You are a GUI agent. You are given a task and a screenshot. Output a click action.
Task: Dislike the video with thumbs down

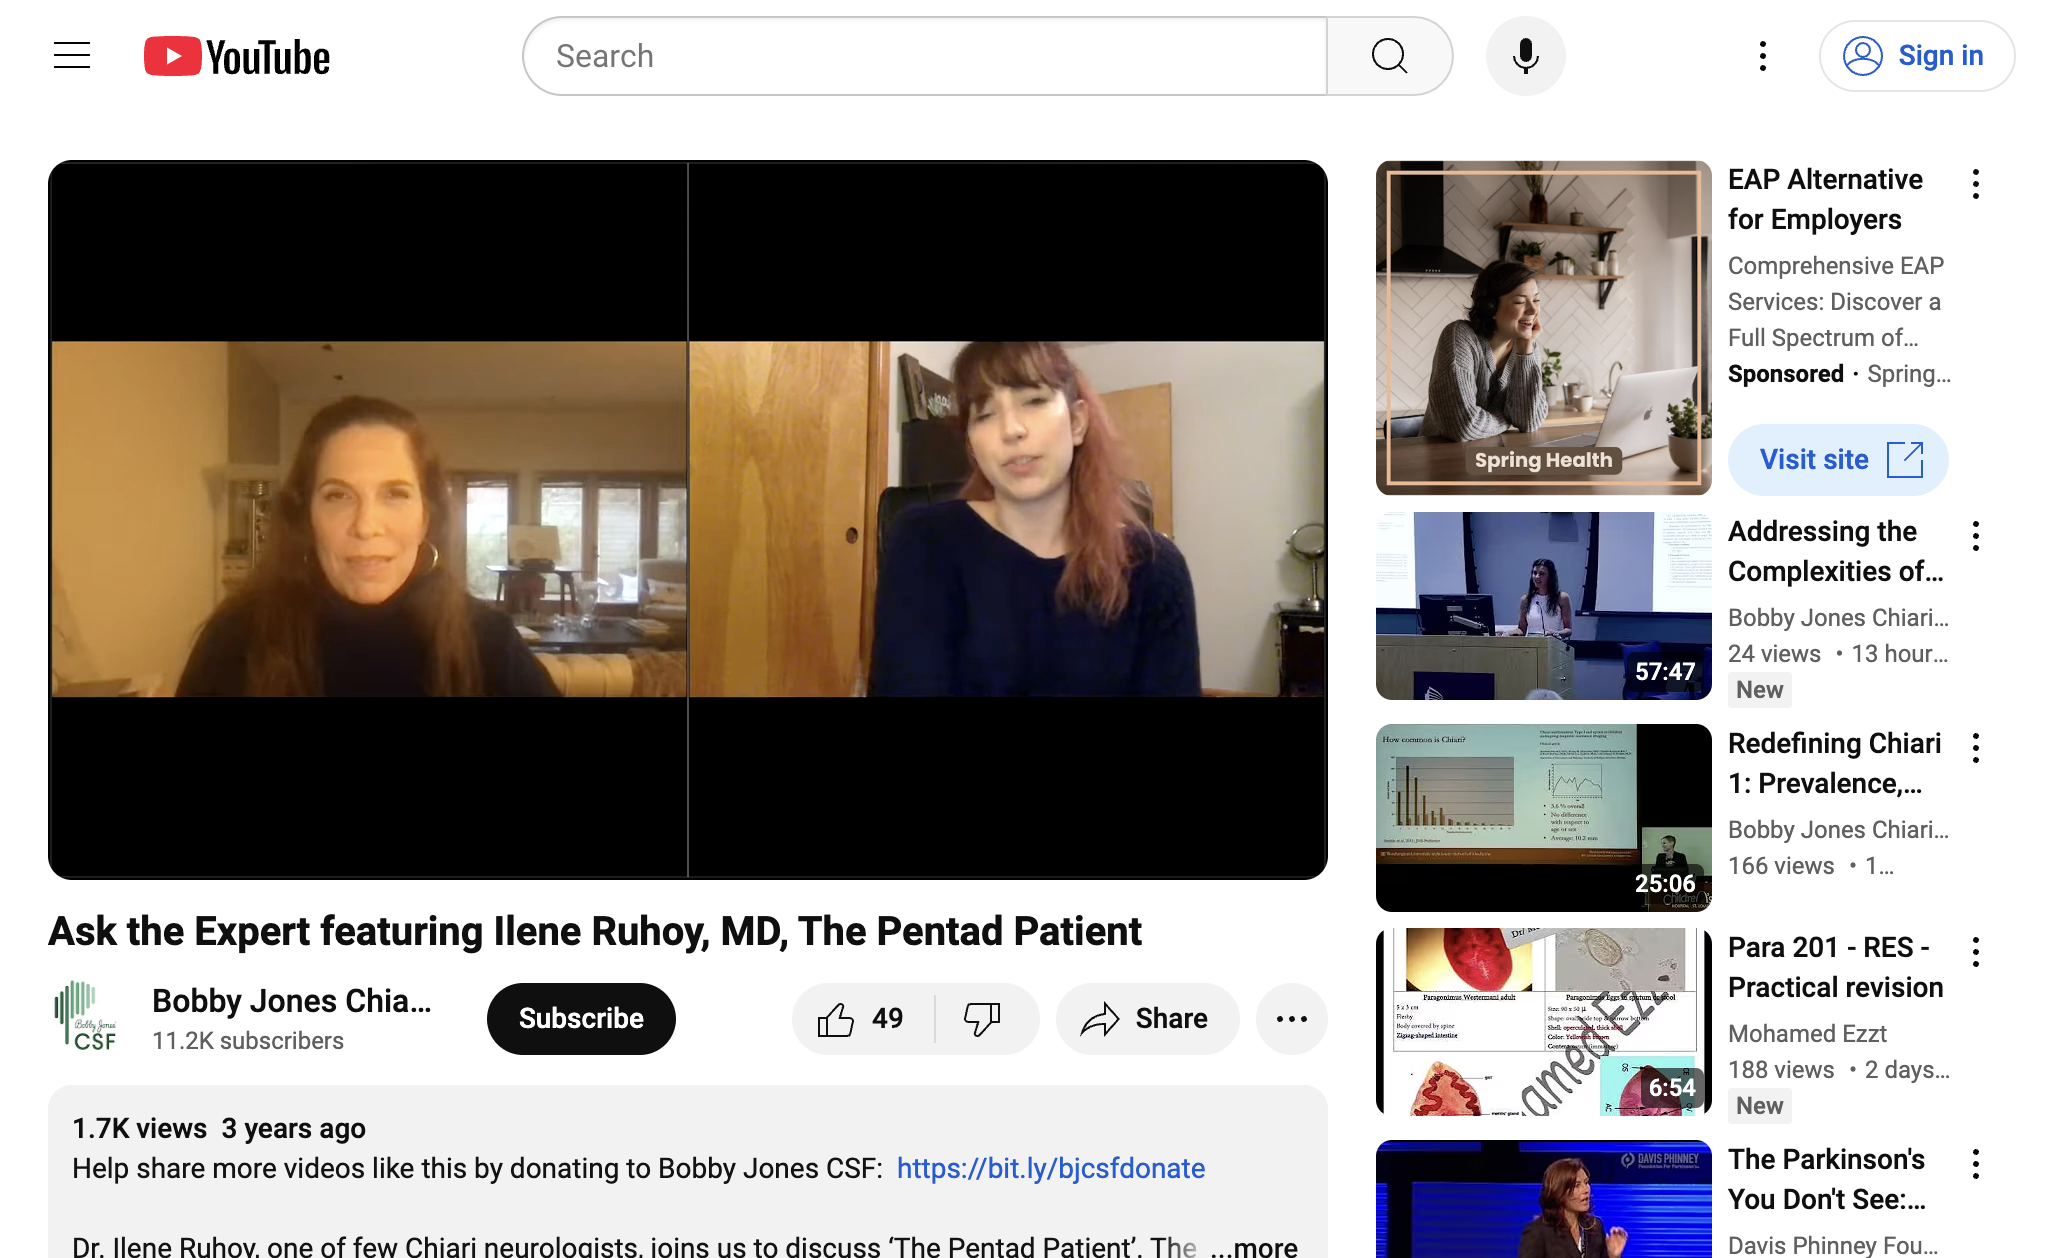[x=984, y=1019]
